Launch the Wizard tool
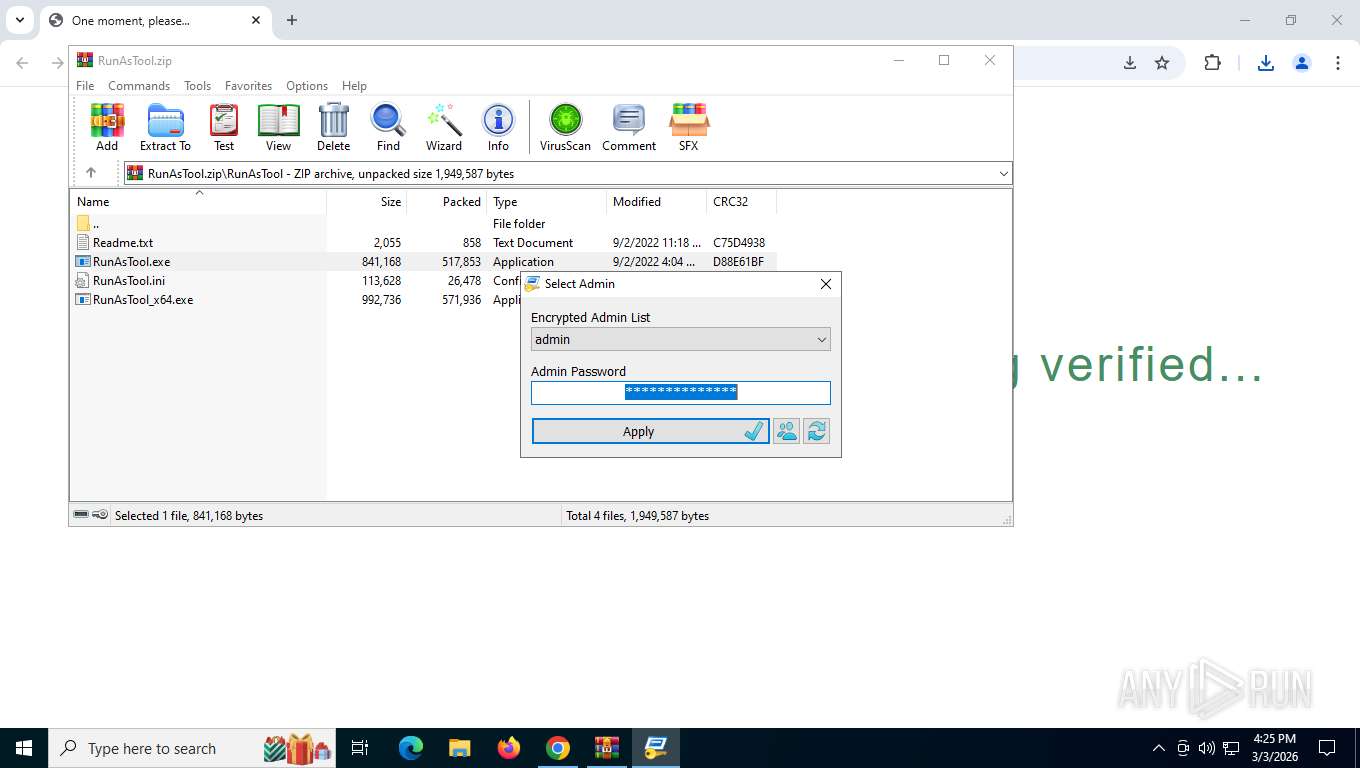 444,126
